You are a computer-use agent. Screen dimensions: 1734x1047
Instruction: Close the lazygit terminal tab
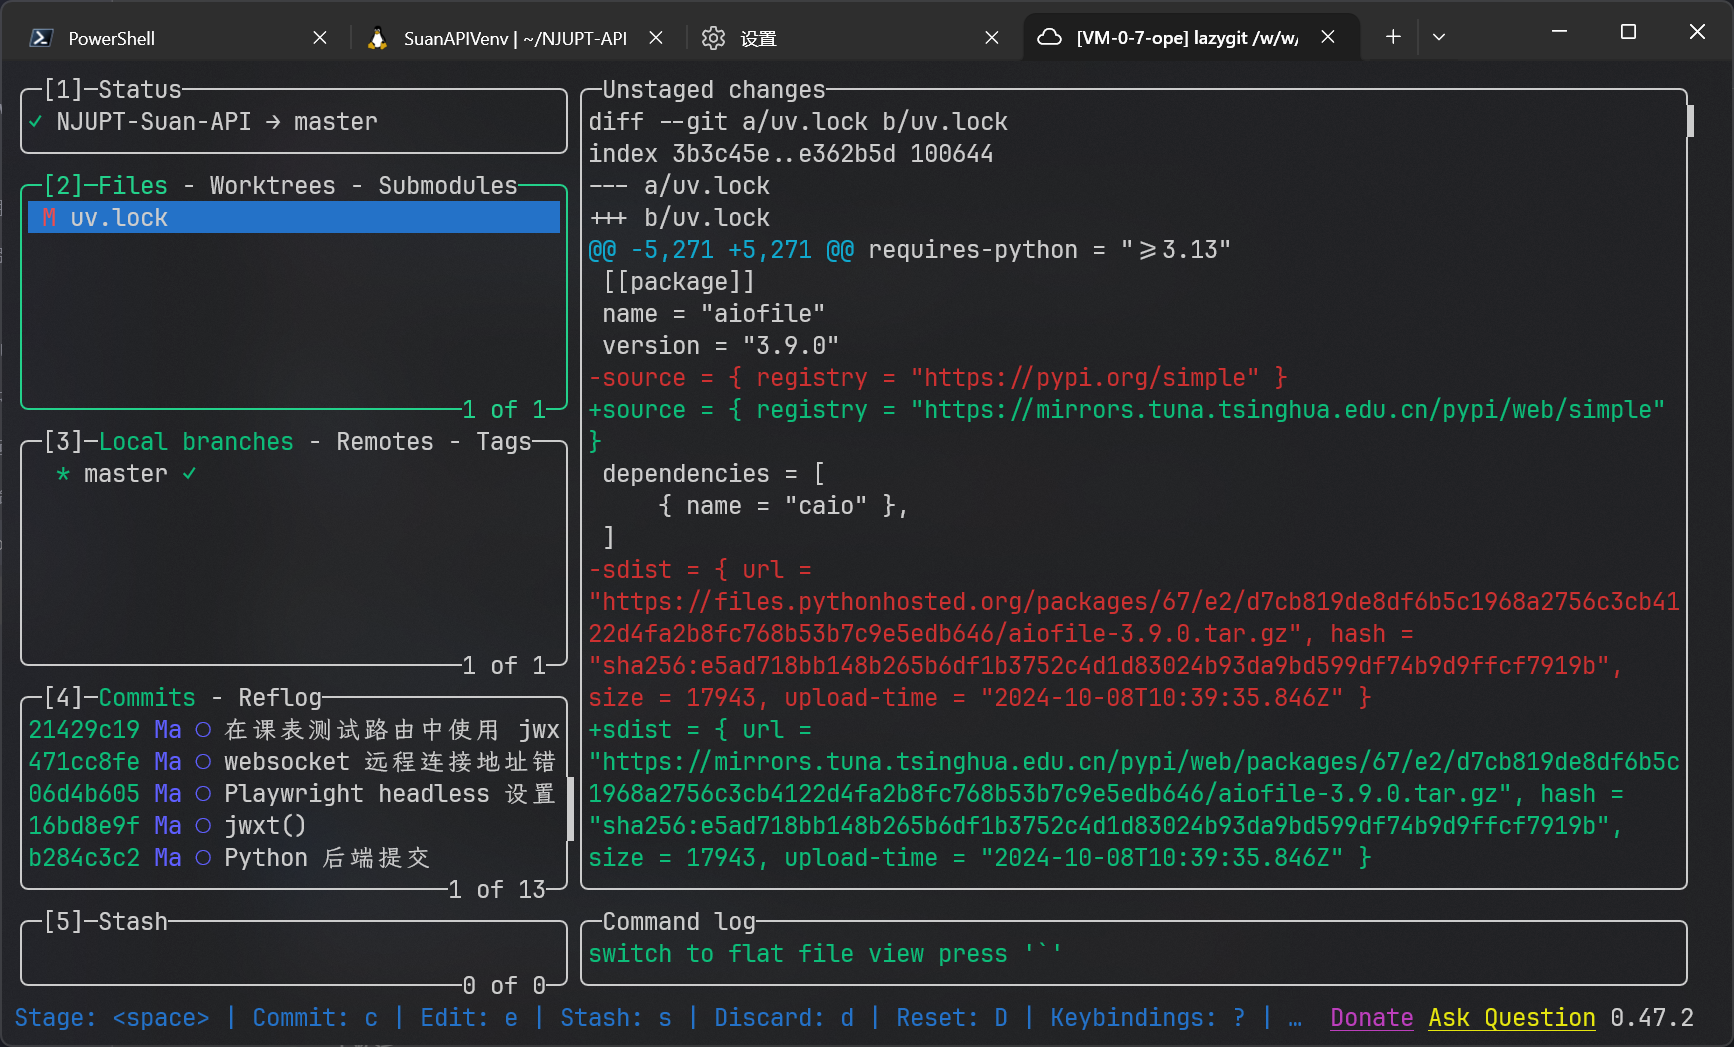pyautogui.click(x=1328, y=37)
